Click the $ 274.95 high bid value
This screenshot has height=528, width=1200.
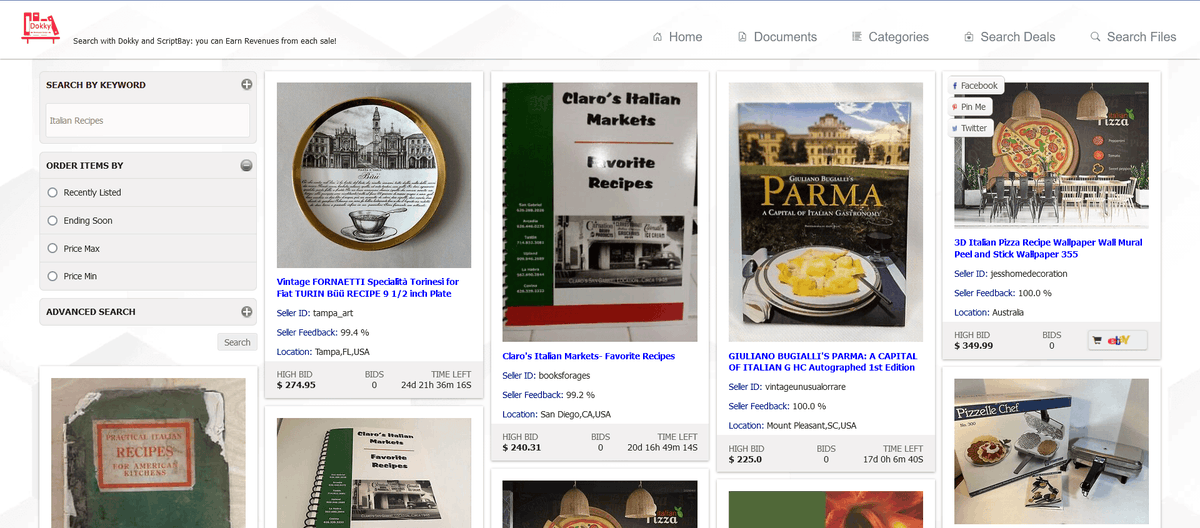click(x=296, y=384)
